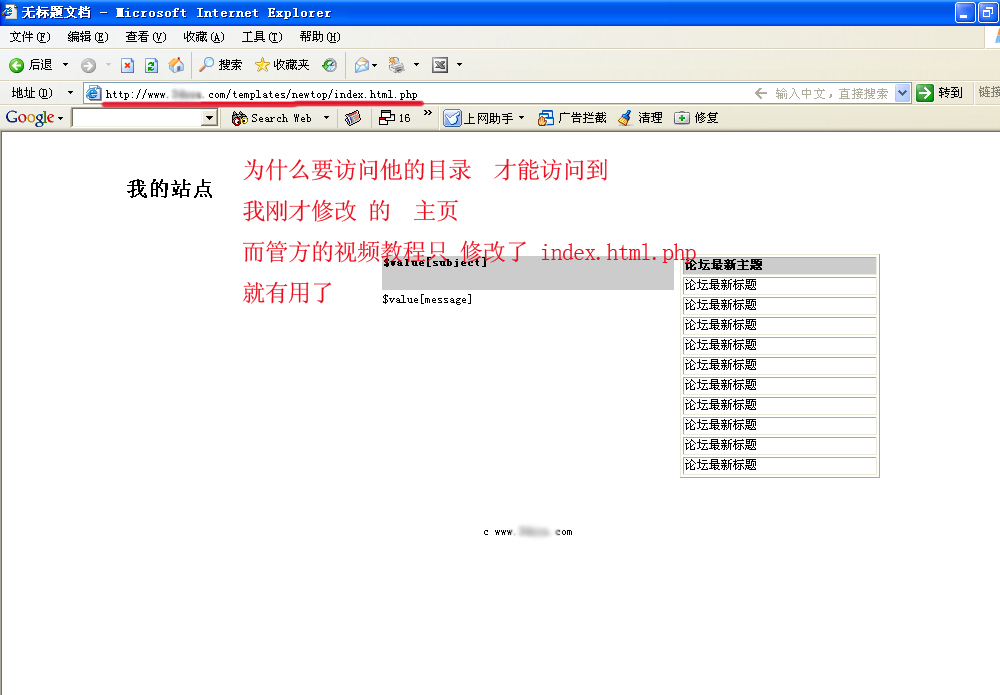This screenshot has width=1000, height=695.
Task: Click the Edit page toolbar icon
Action: [x=440, y=65]
